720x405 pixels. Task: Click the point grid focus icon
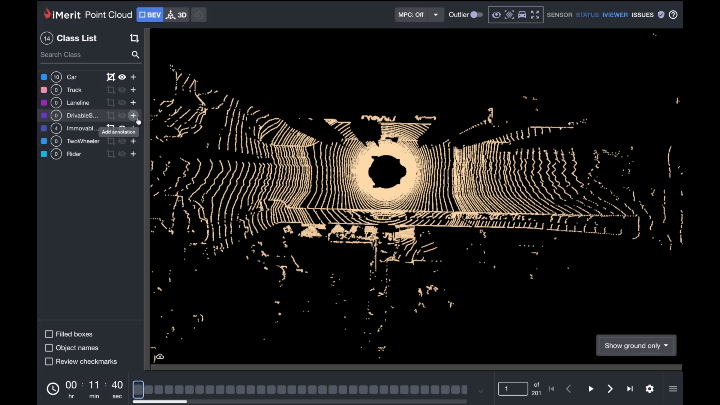(x=509, y=15)
